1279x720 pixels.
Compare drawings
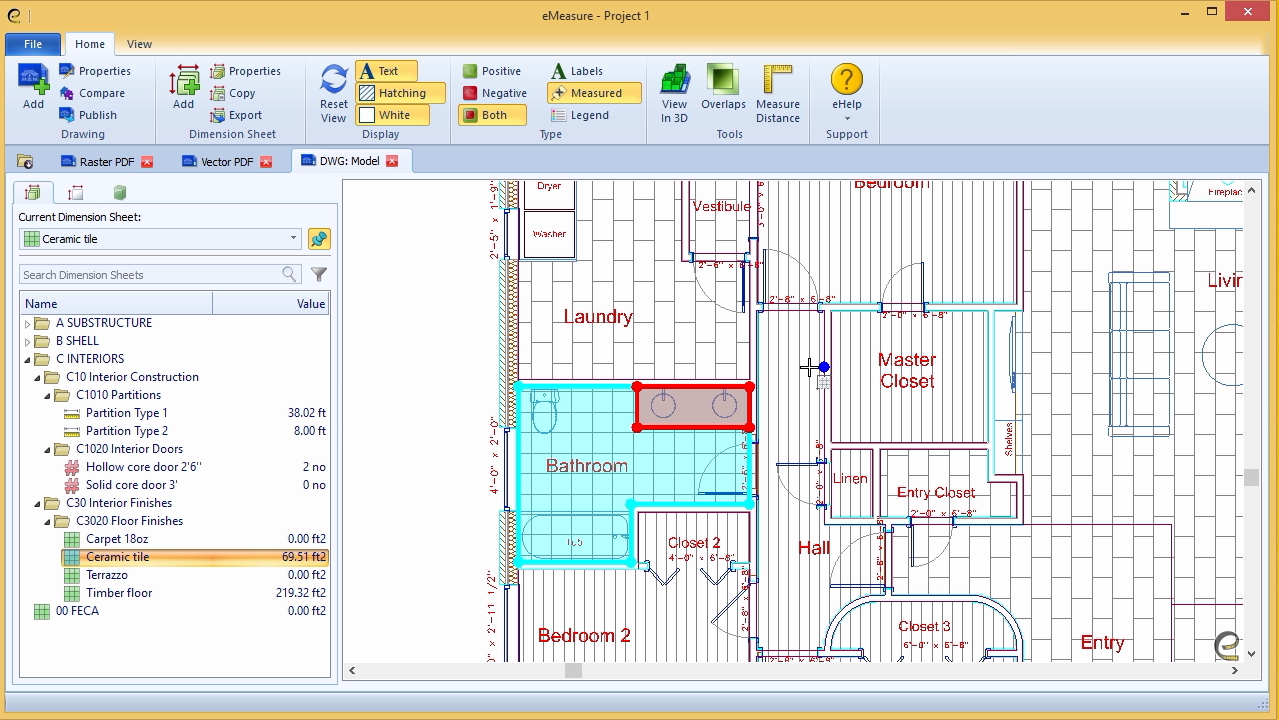tap(92, 93)
